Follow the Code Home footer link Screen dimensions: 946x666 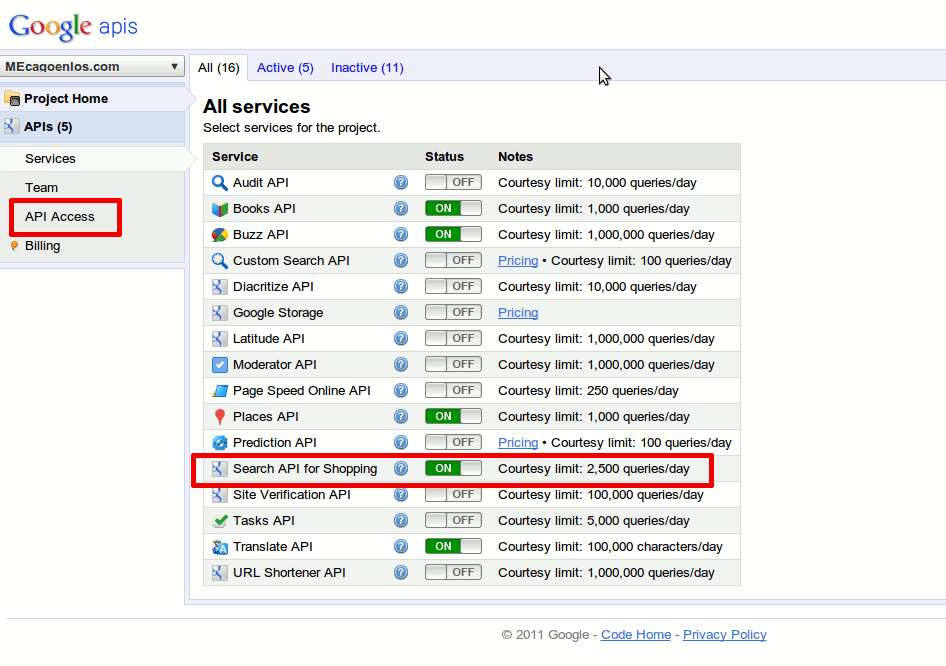click(636, 635)
